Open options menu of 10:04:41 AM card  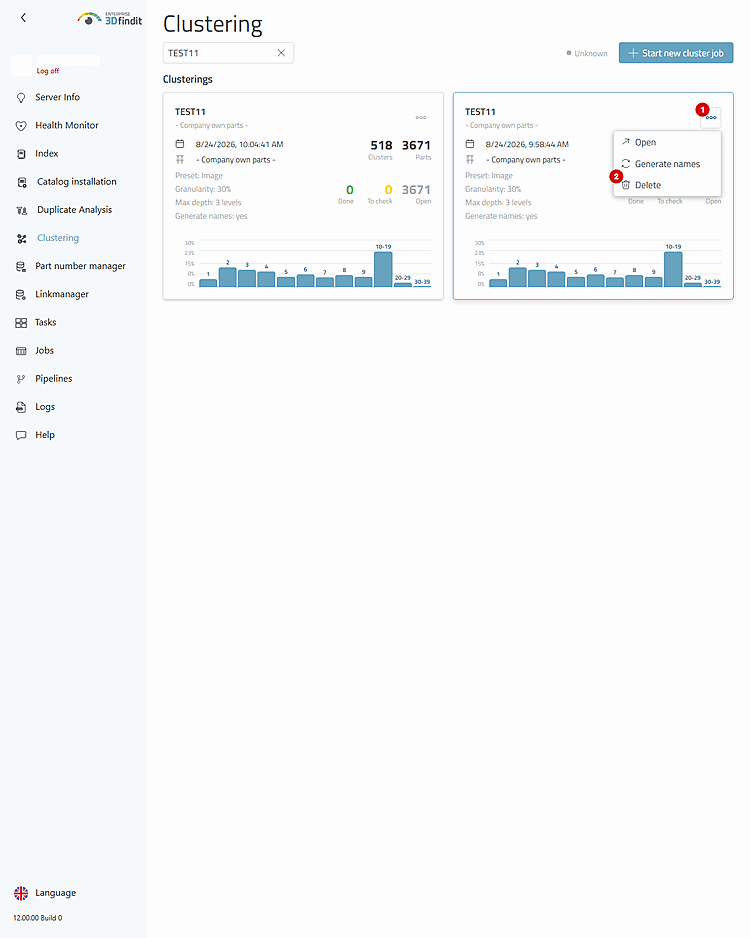[x=421, y=117]
